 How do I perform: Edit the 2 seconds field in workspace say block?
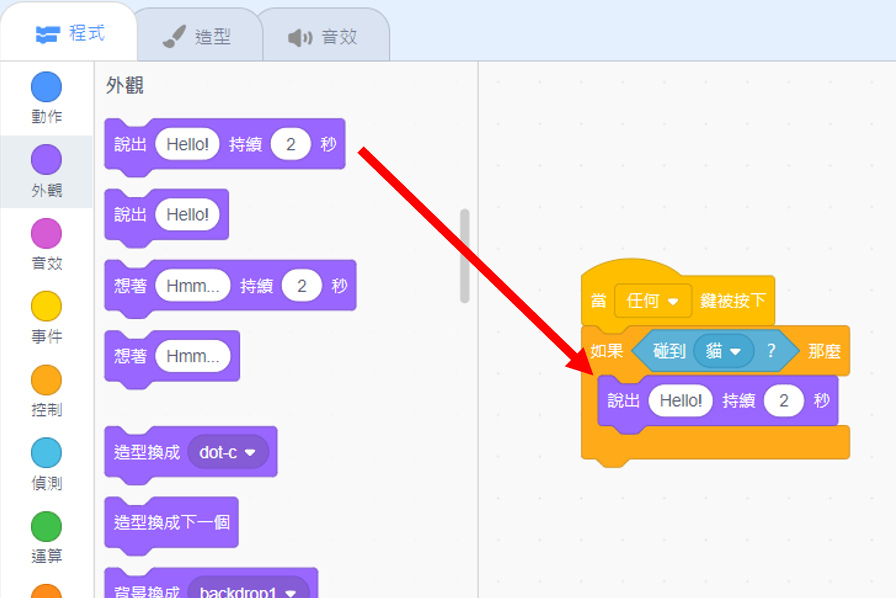784,401
